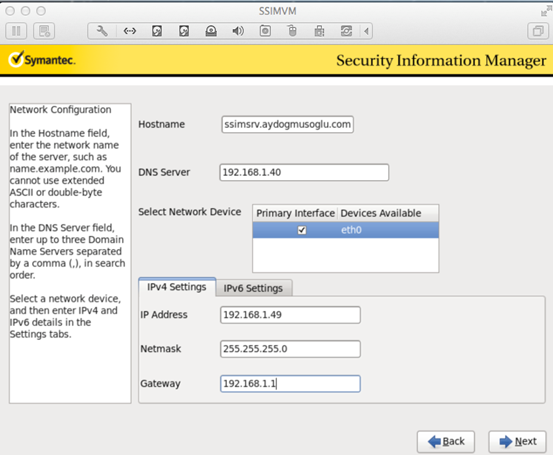The height and width of the screenshot is (455, 553).
Task: Click in the IP Address field
Action: [290, 315]
